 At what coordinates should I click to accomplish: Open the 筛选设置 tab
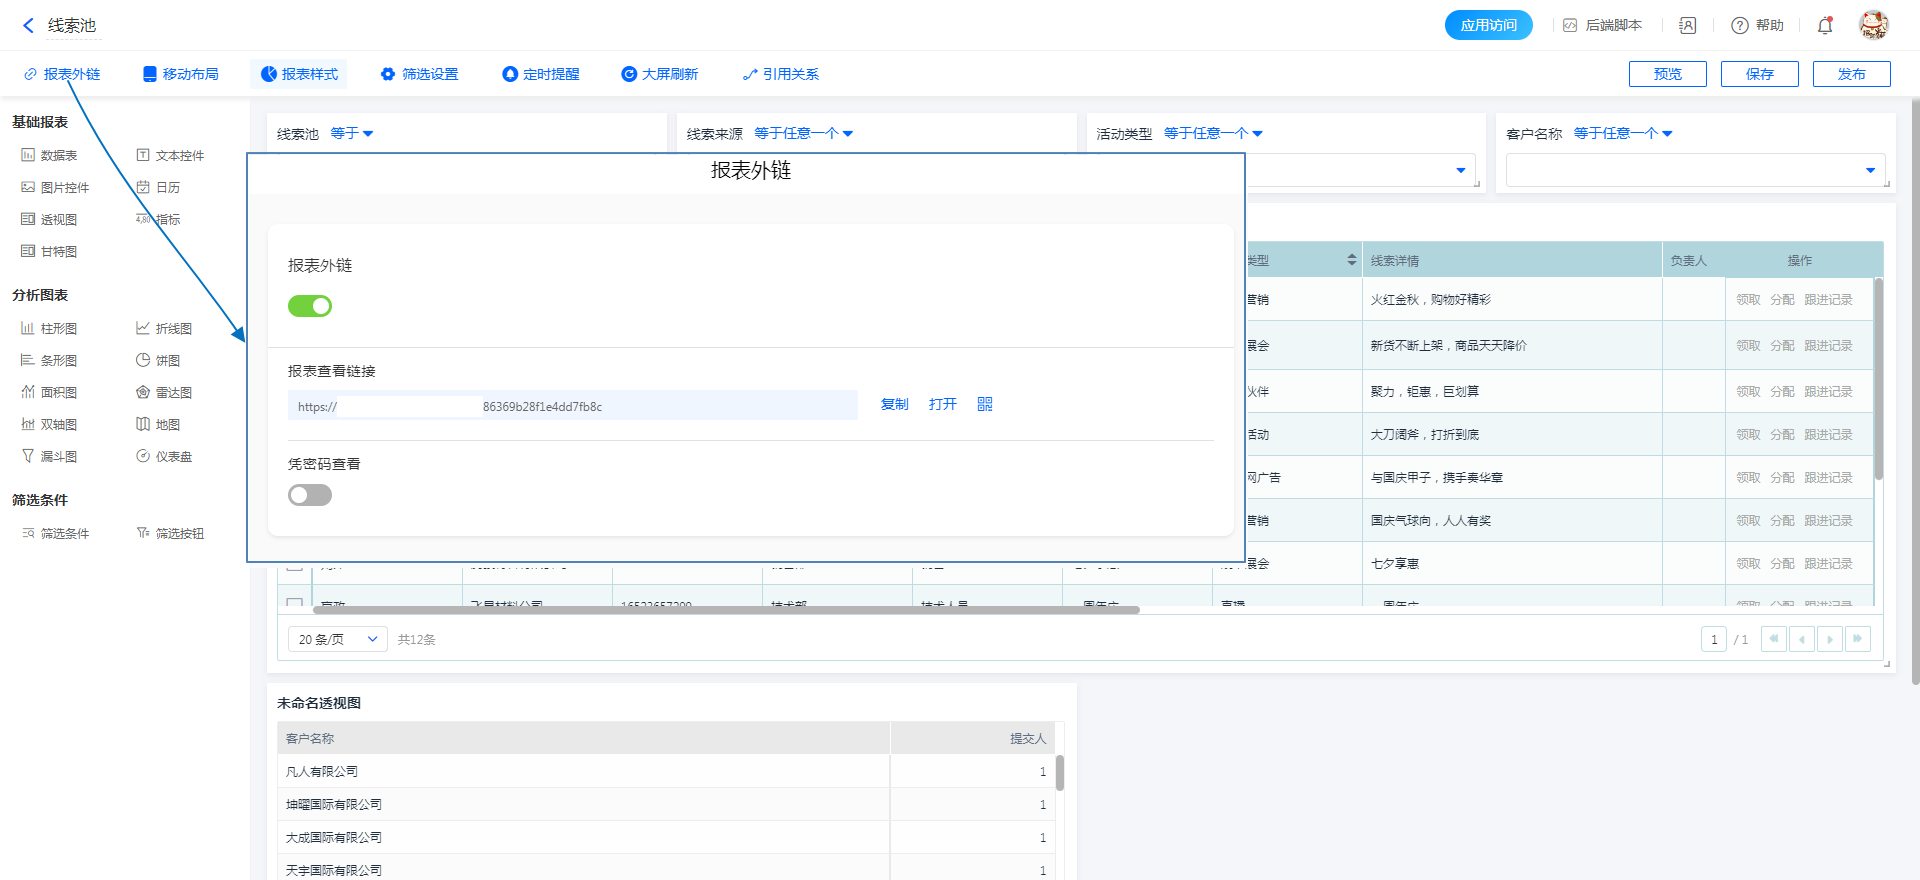click(x=419, y=74)
